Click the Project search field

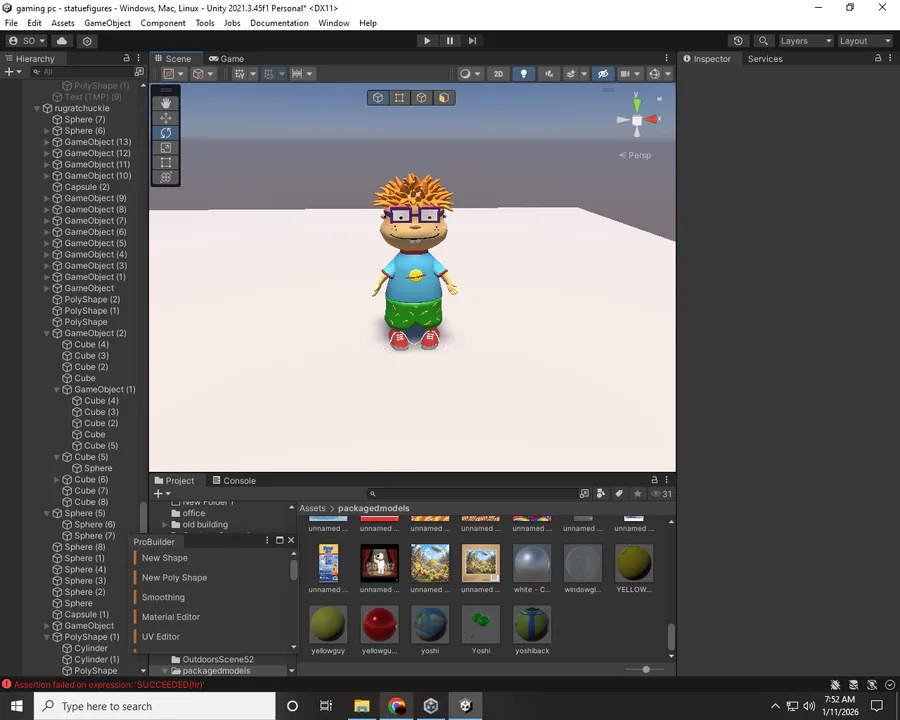point(473,494)
